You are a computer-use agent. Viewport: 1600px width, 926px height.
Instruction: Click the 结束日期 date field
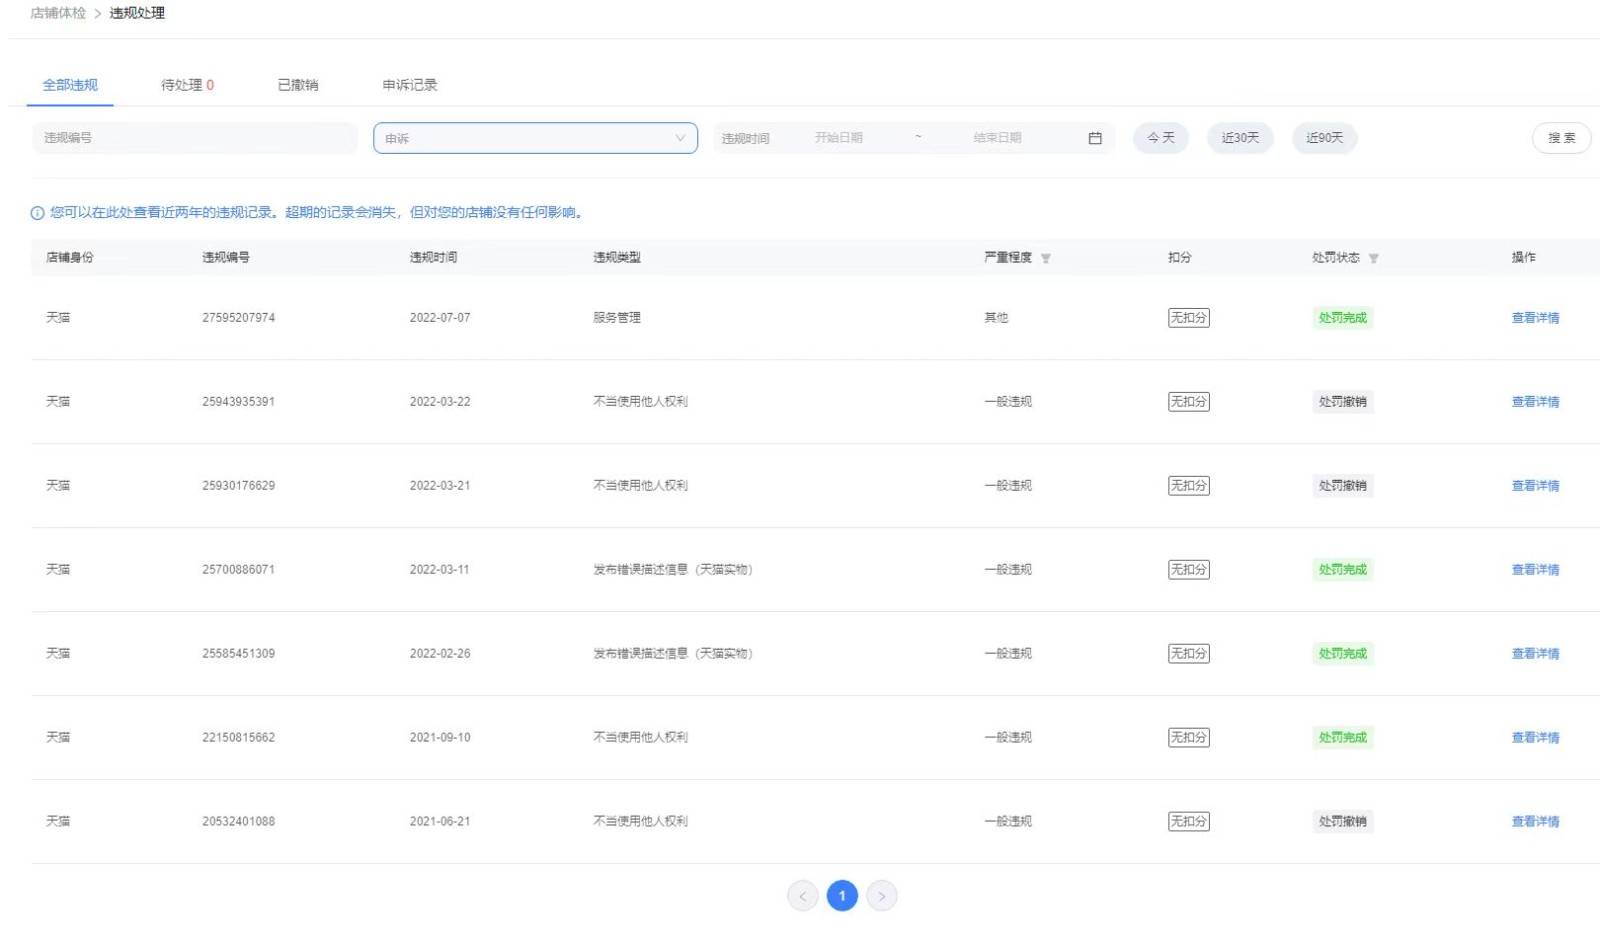point(997,138)
